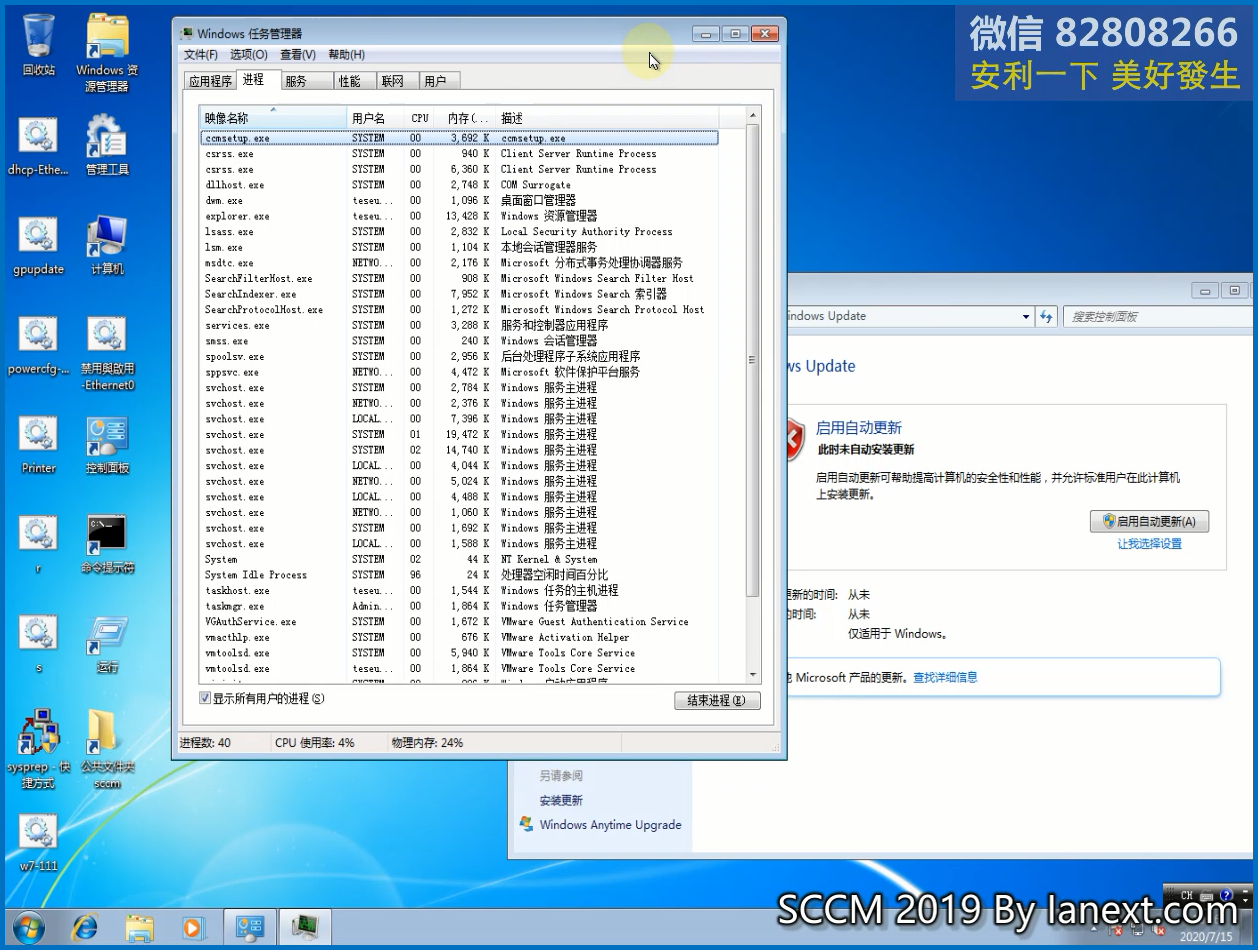Switch to the 应用程序 tab
This screenshot has width=1258, height=950.
tap(210, 81)
